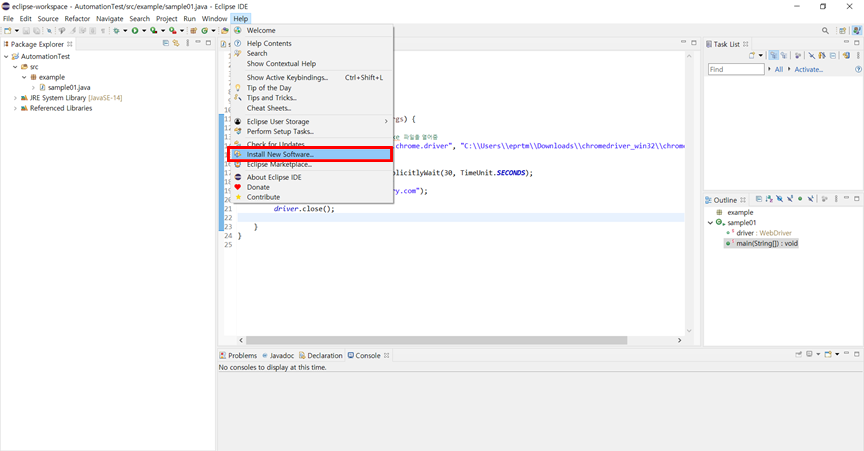Click the Find field in Task List
This screenshot has height=451, width=864.
click(x=736, y=69)
